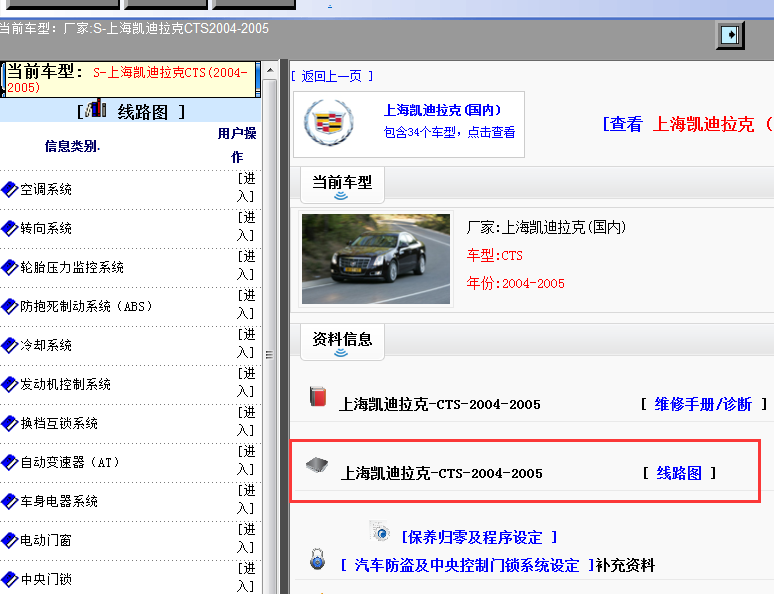The width and height of the screenshot is (774, 594).
Task: Click the gray device icon for wiring diagram row
Action: [x=317, y=465]
